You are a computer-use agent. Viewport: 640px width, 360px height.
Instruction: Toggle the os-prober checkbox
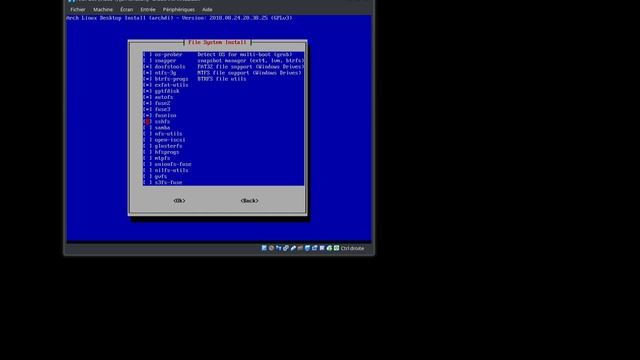[148, 54]
